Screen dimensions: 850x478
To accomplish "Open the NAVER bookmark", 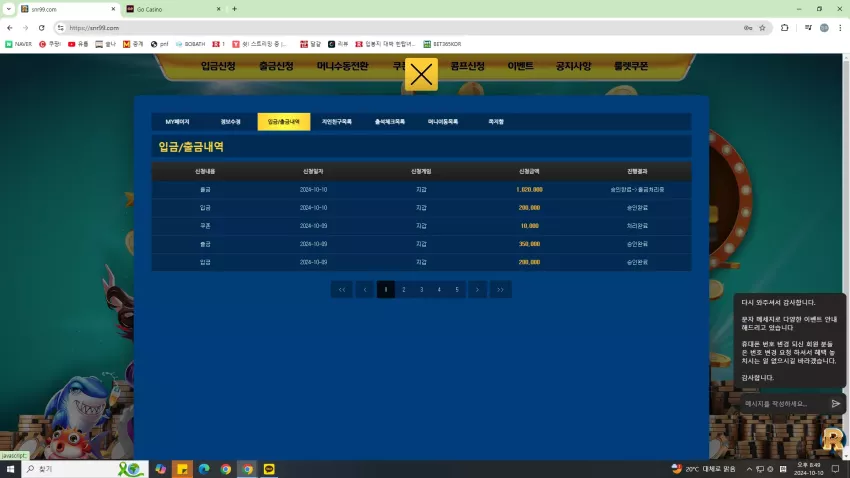I will tap(18, 44).
